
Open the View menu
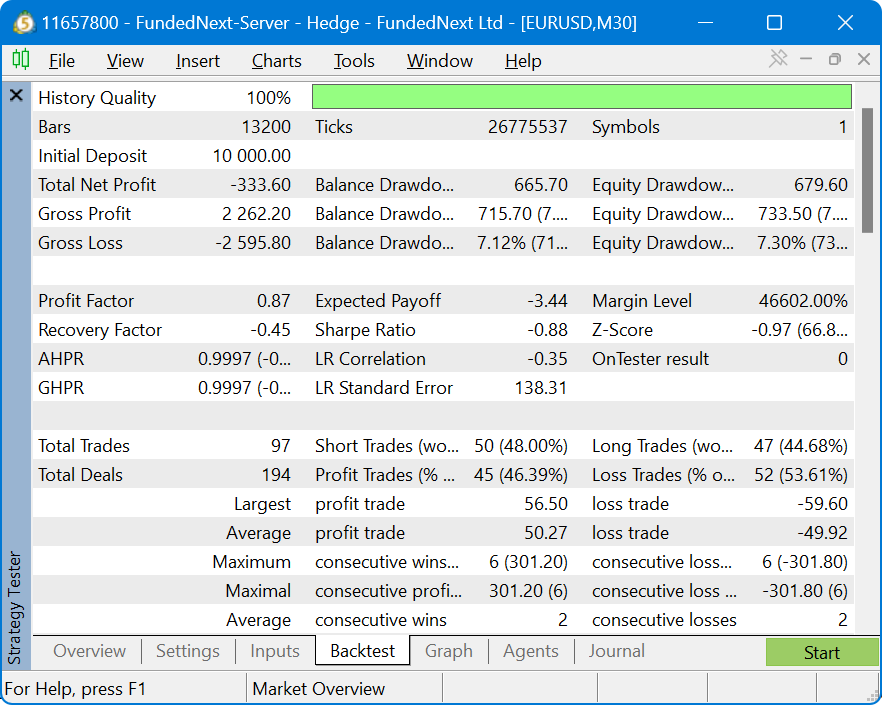pos(125,61)
